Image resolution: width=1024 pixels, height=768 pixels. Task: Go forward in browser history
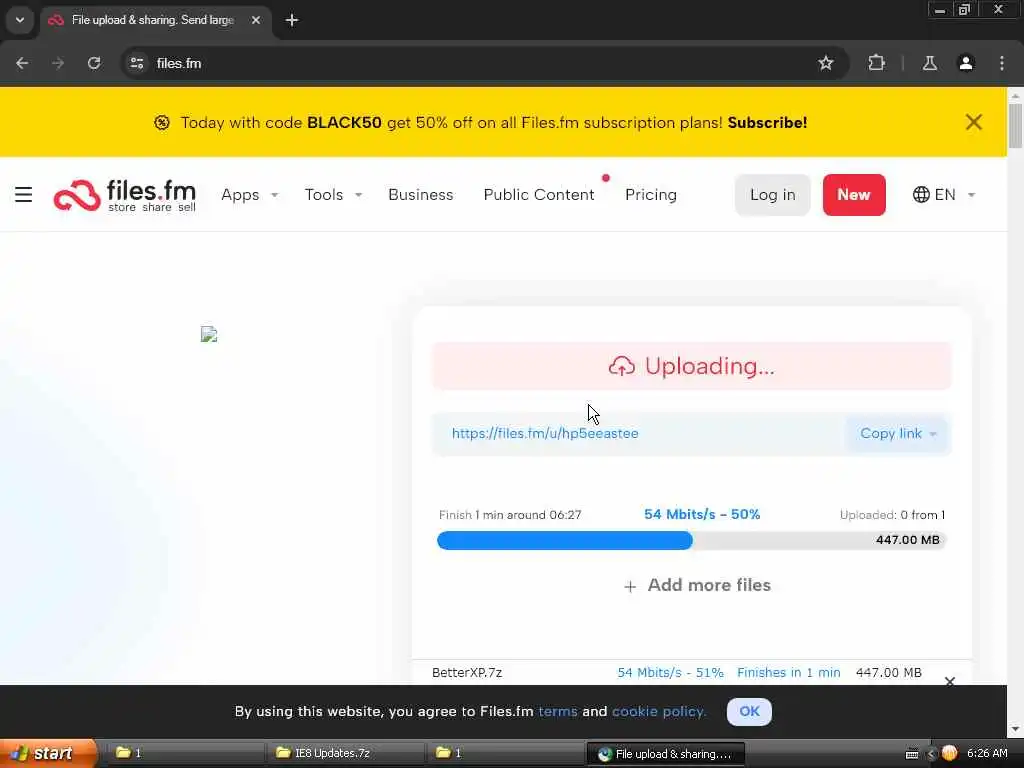click(x=58, y=63)
